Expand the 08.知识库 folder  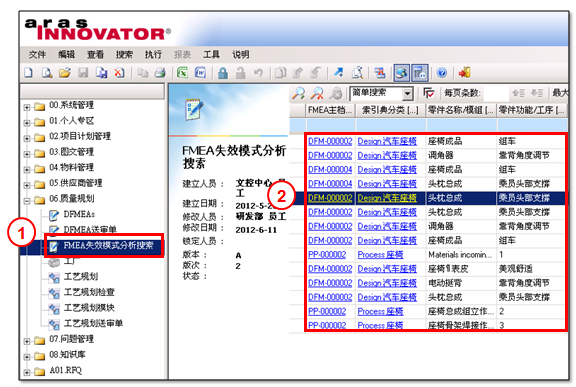[27, 356]
